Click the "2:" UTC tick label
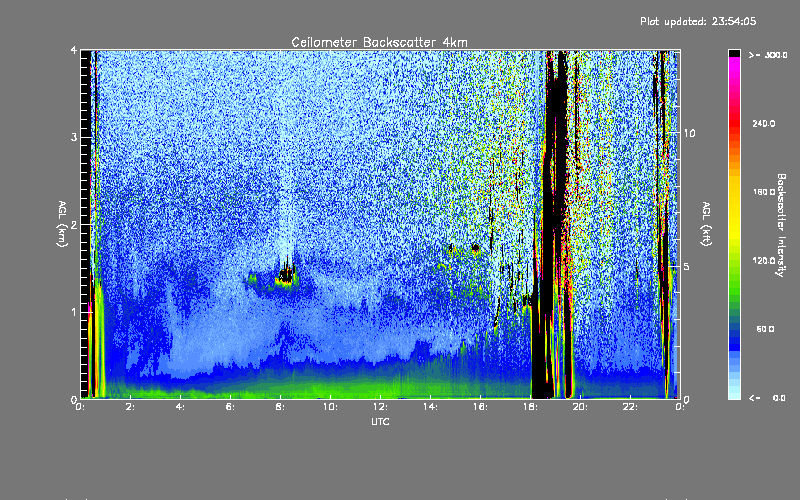The width and height of the screenshot is (800, 500). pyautogui.click(x=131, y=407)
